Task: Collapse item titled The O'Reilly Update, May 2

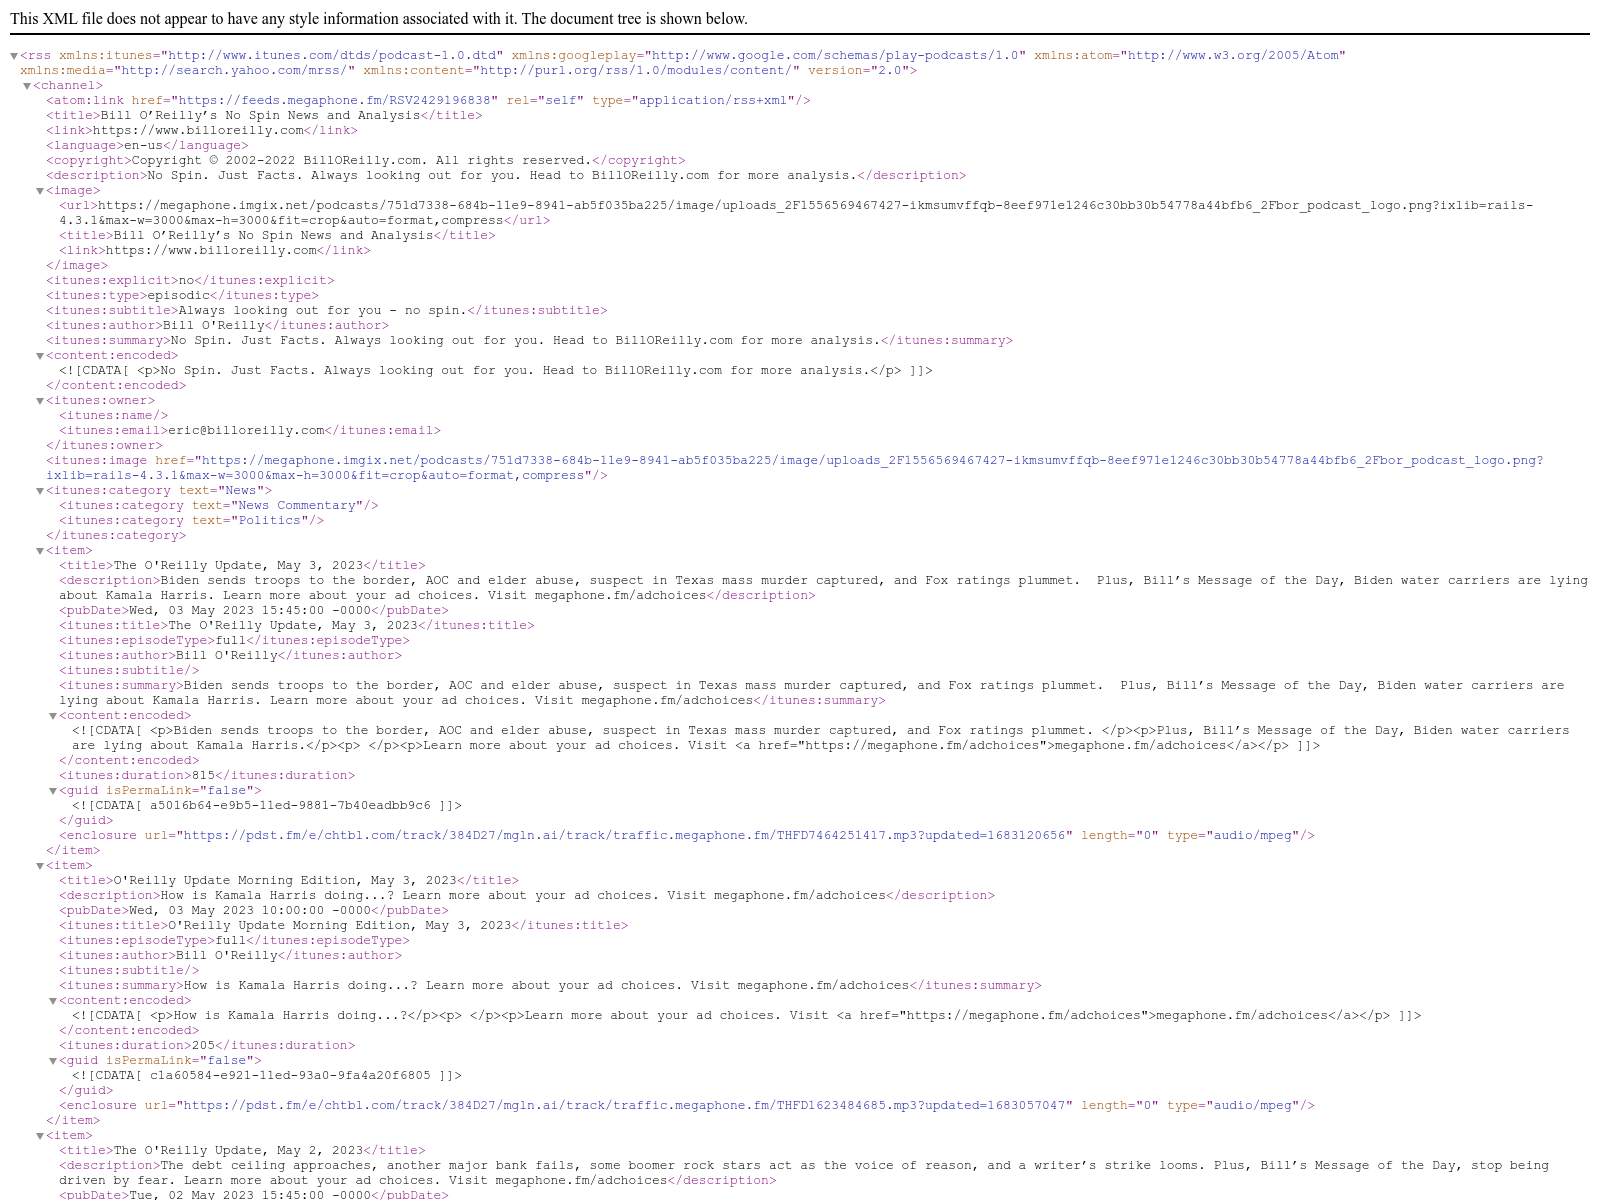Action: [x=40, y=1136]
